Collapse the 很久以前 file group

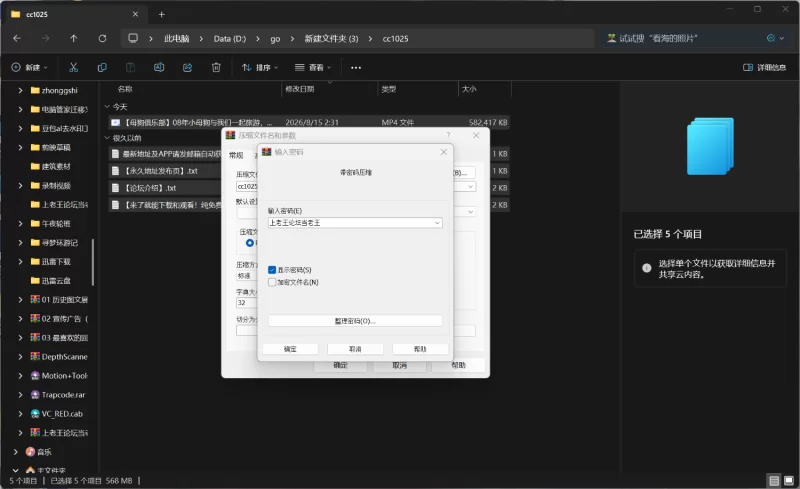coord(107,138)
